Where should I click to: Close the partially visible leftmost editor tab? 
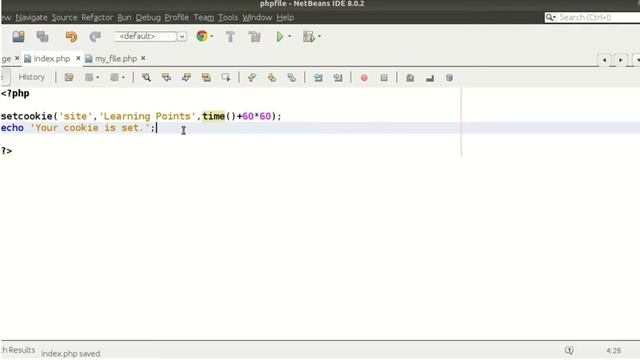pos(17,58)
